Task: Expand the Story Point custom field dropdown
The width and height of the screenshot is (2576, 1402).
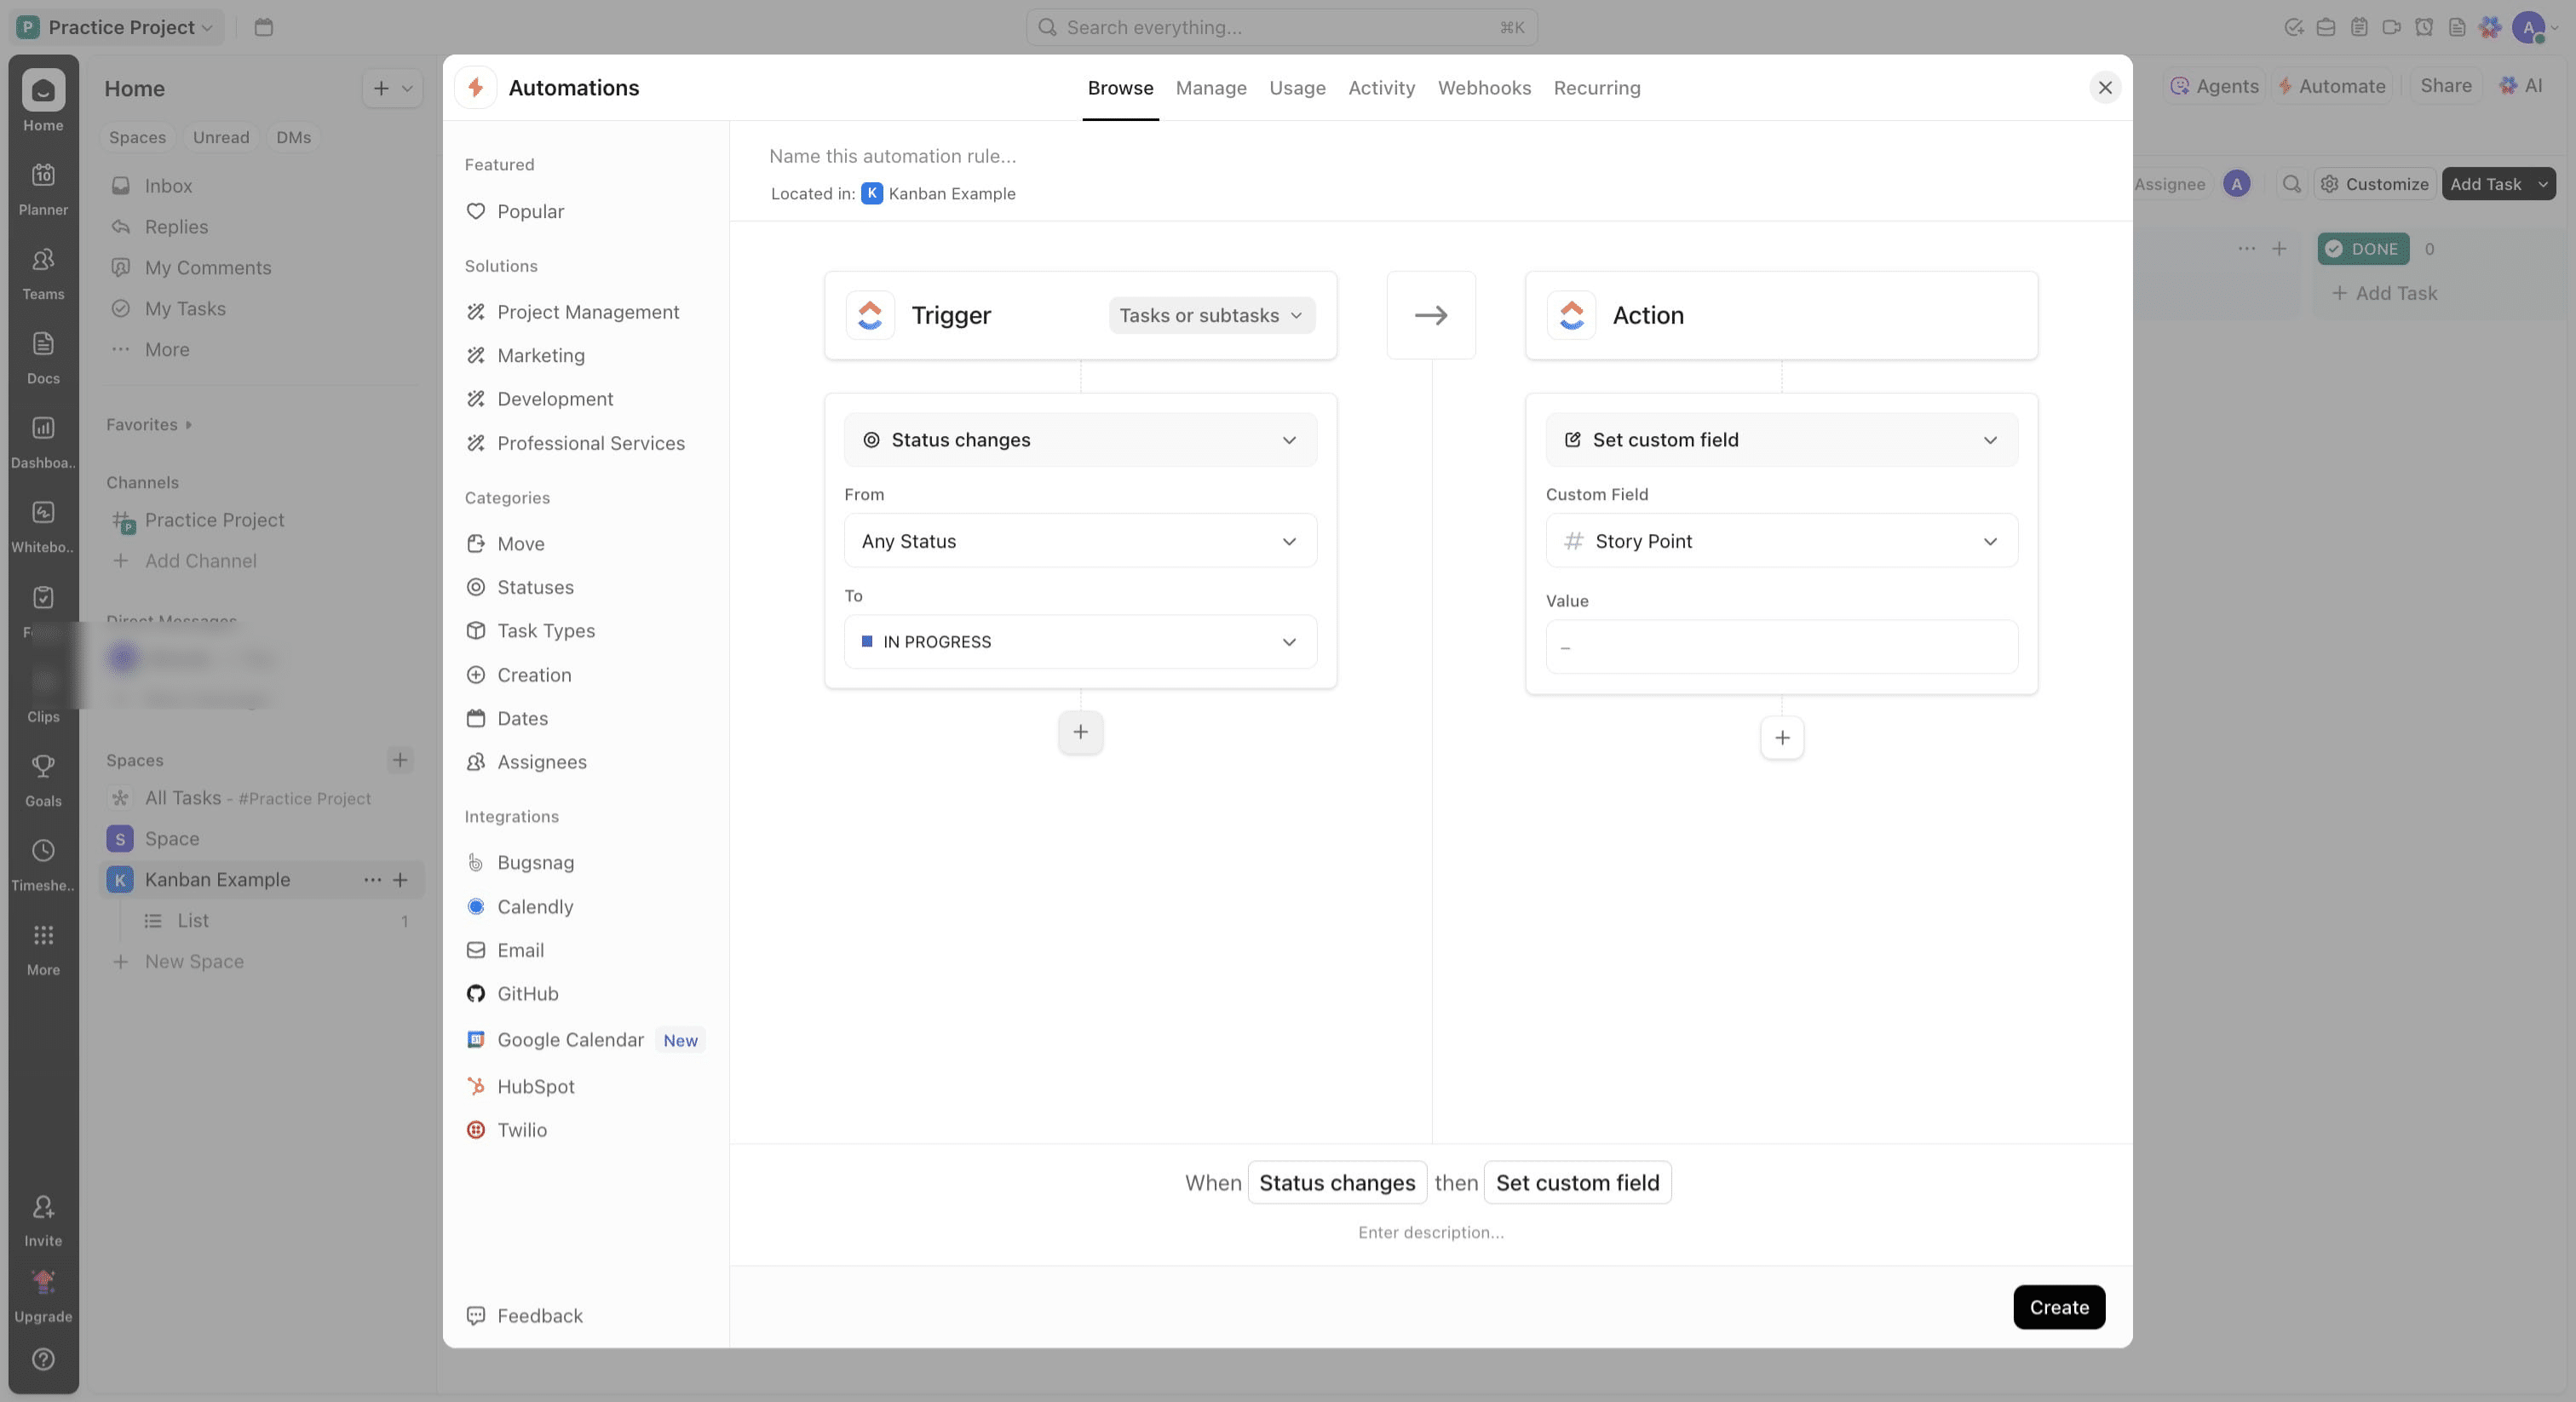Action: 1781,541
